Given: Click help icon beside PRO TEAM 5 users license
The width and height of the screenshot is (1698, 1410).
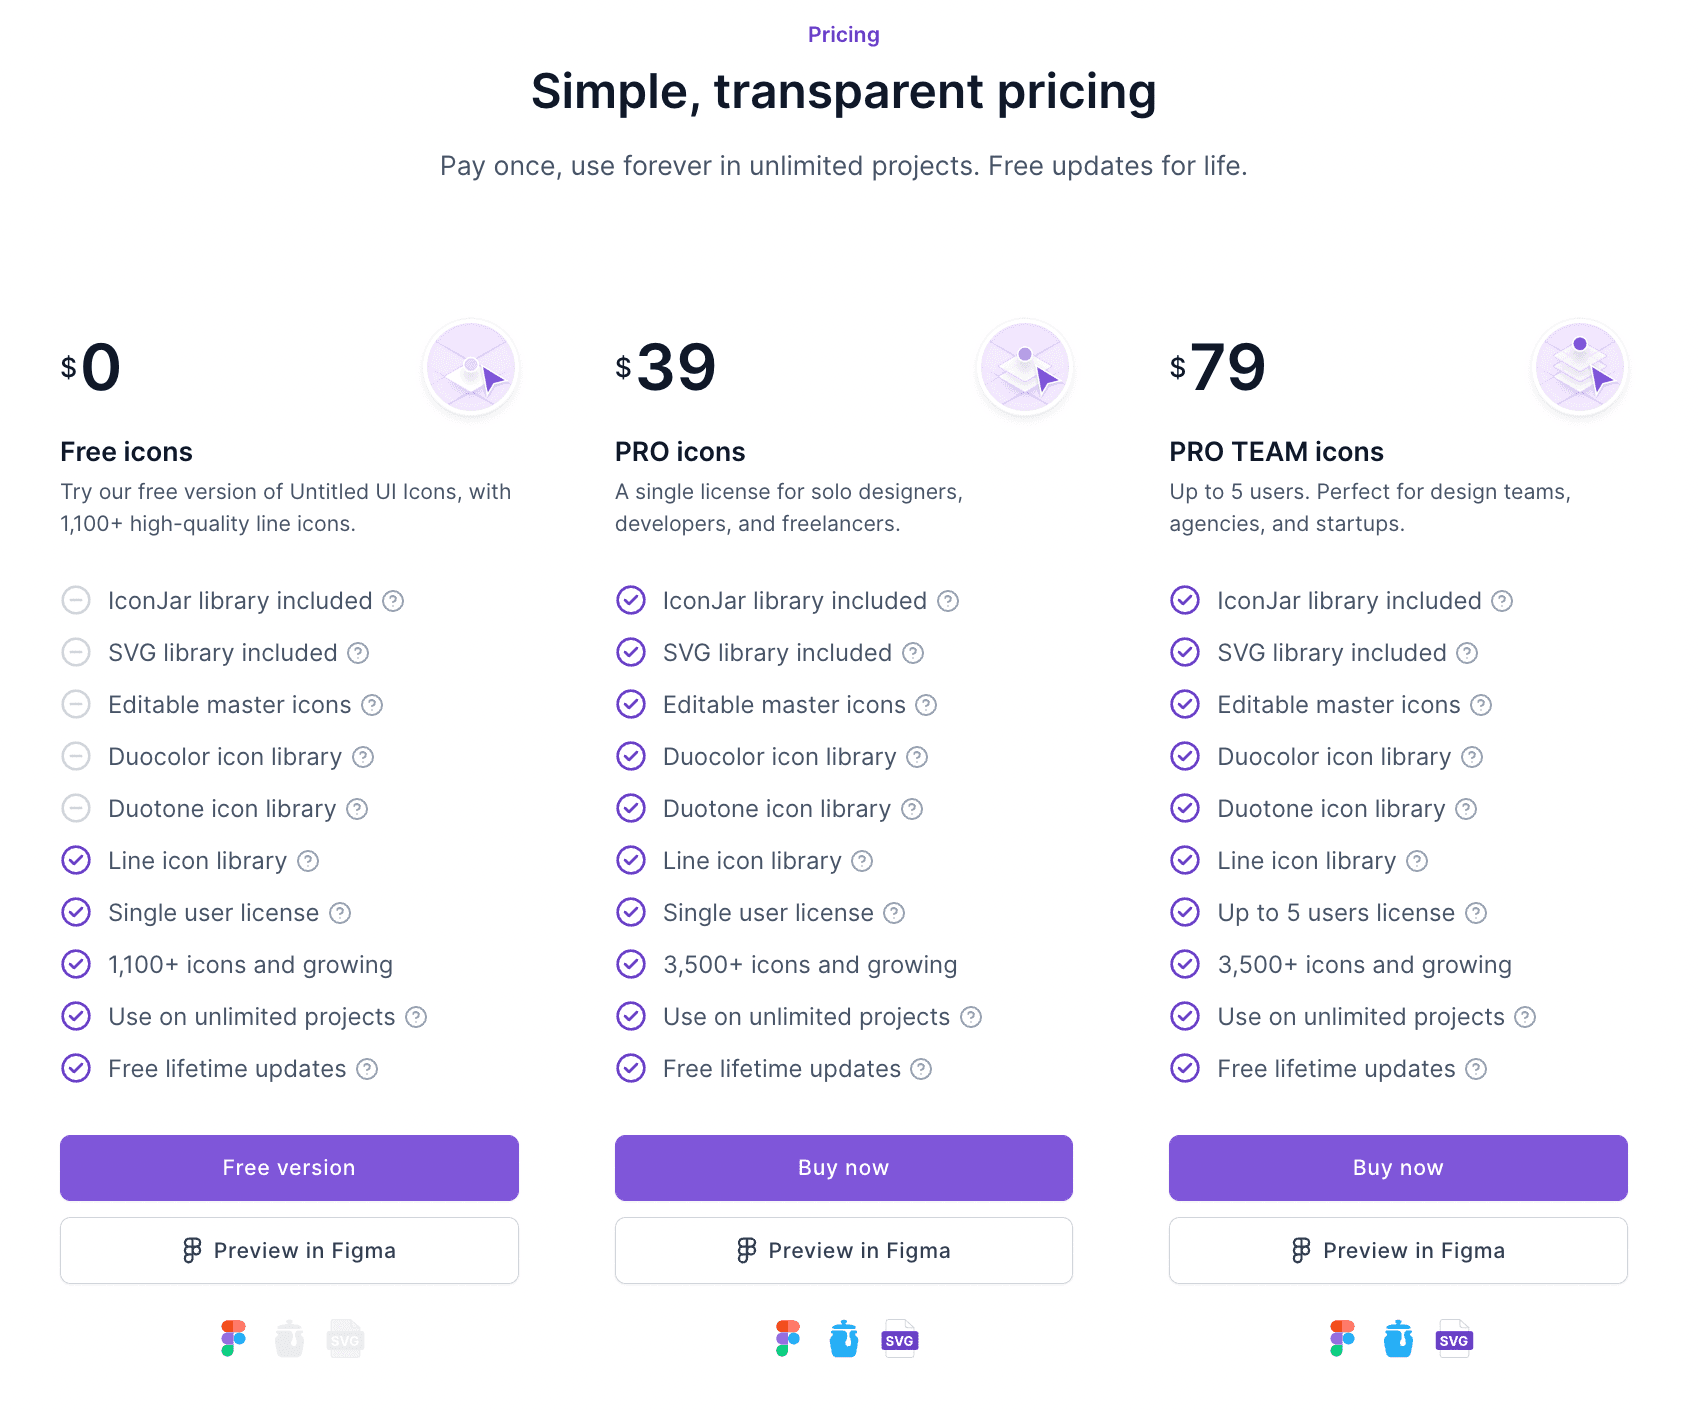Looking at the screenshot, I should [x=1476, y=913].
